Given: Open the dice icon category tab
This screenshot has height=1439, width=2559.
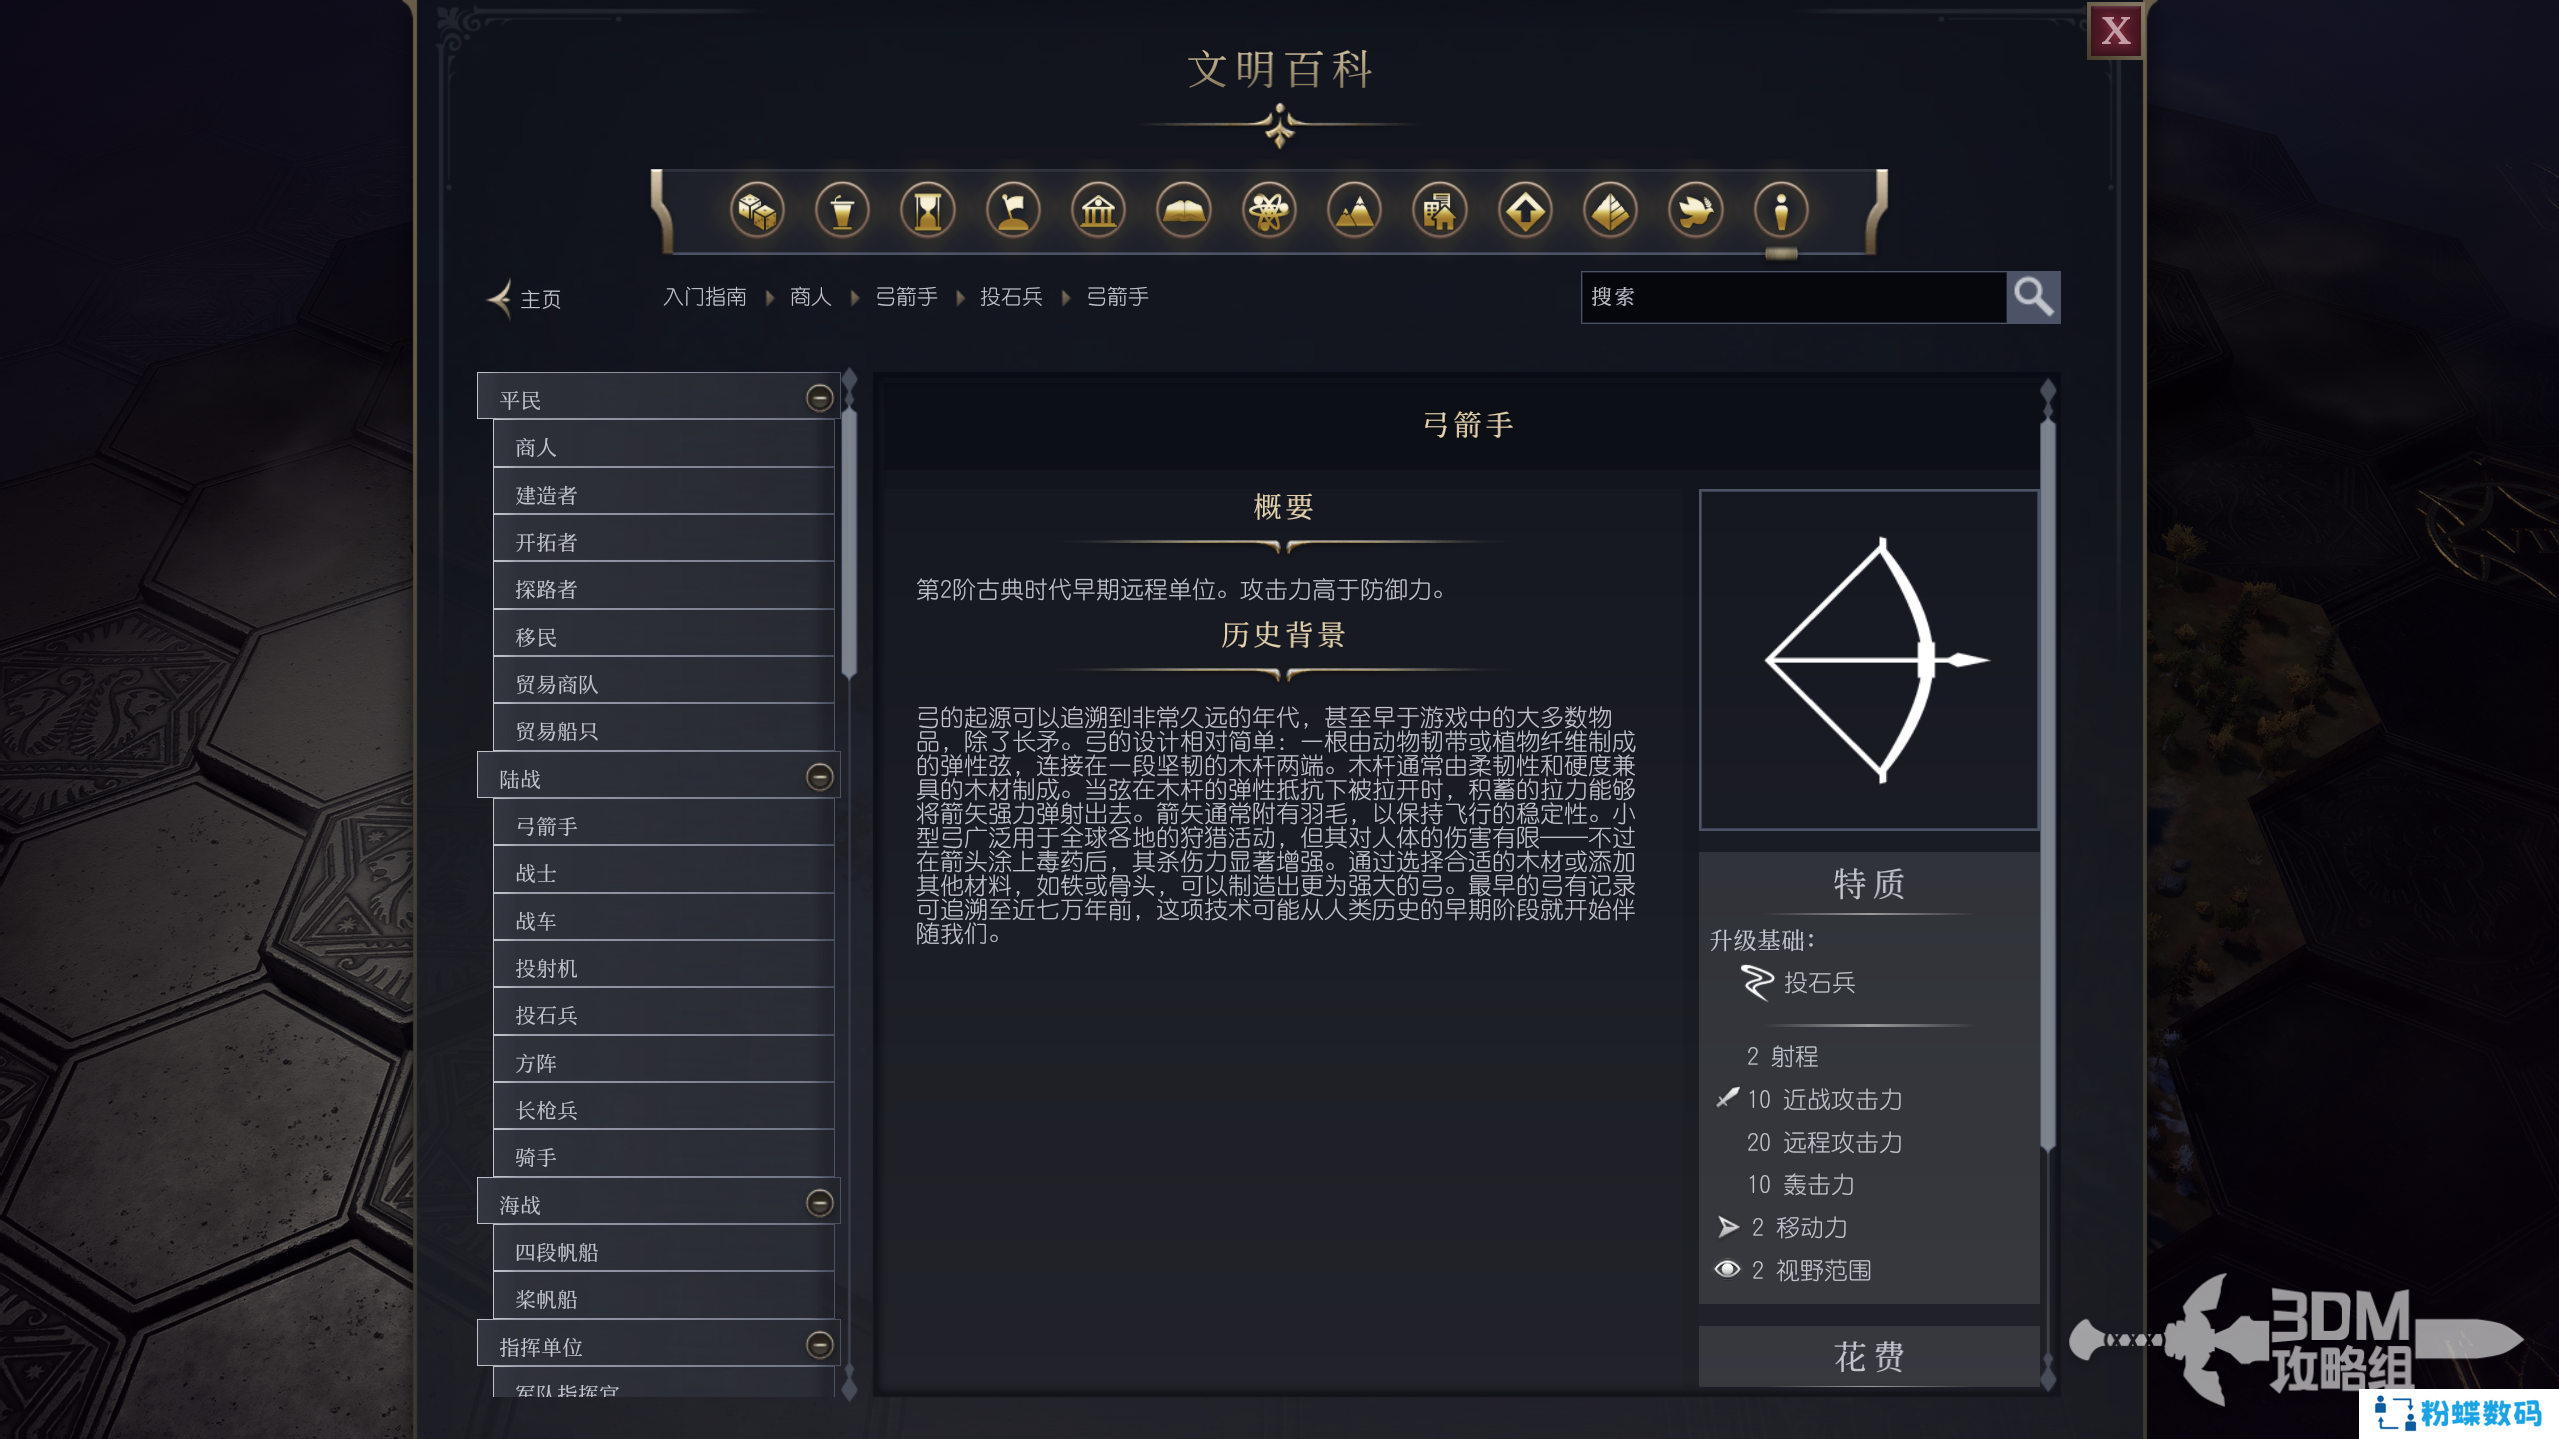Looking at the screenshot, I should (757, 211).
